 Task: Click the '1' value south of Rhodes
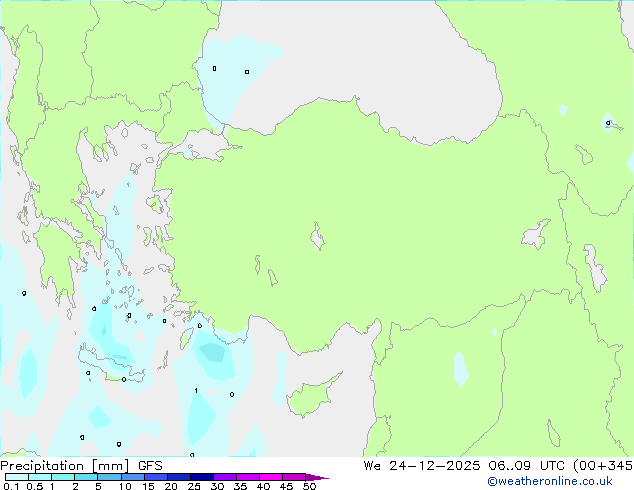pos(196,391)
